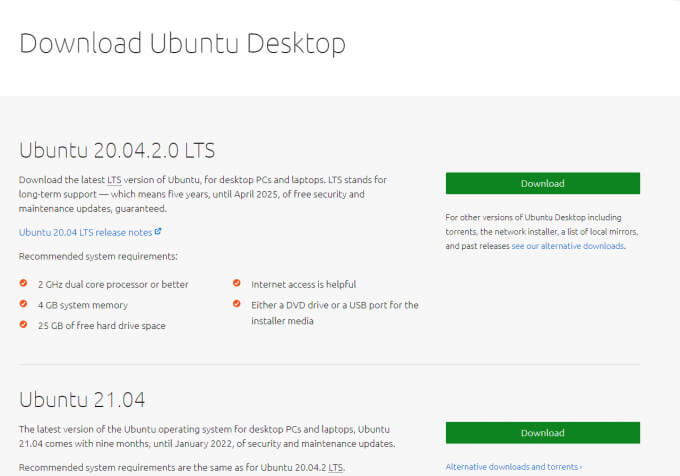Download Ubuntu 20.04.2.0 LTS with green button

542,183
